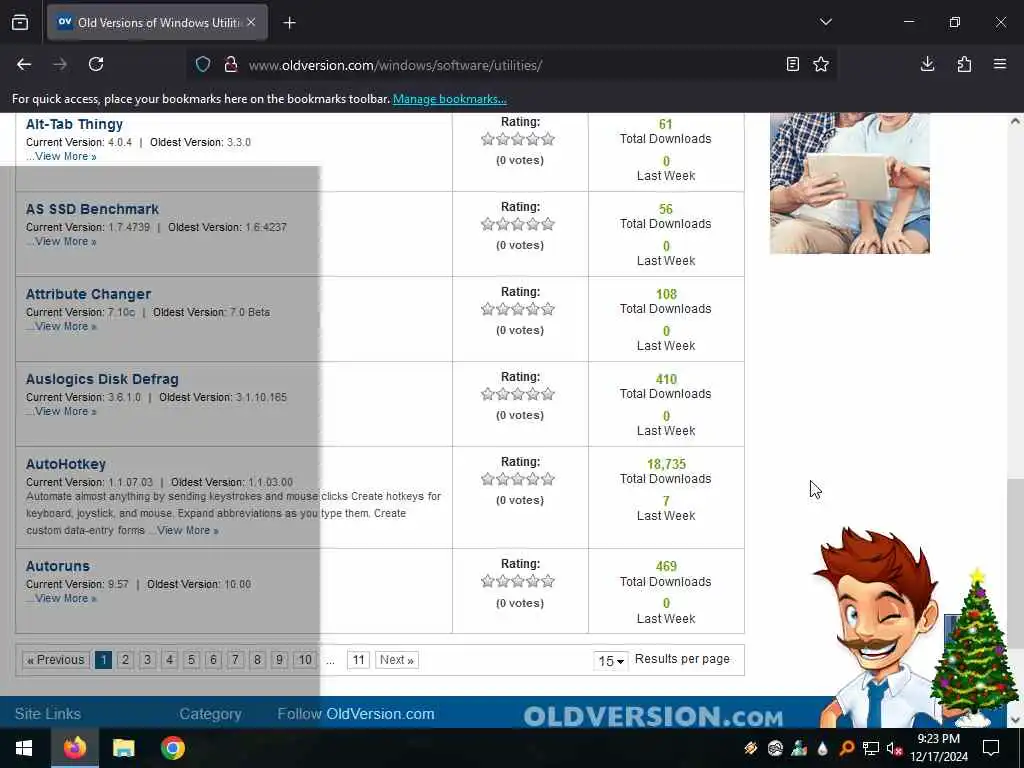Switch to the Old Versions of Windows Utilities tab
1024x768 pixels.
point(157,22)
